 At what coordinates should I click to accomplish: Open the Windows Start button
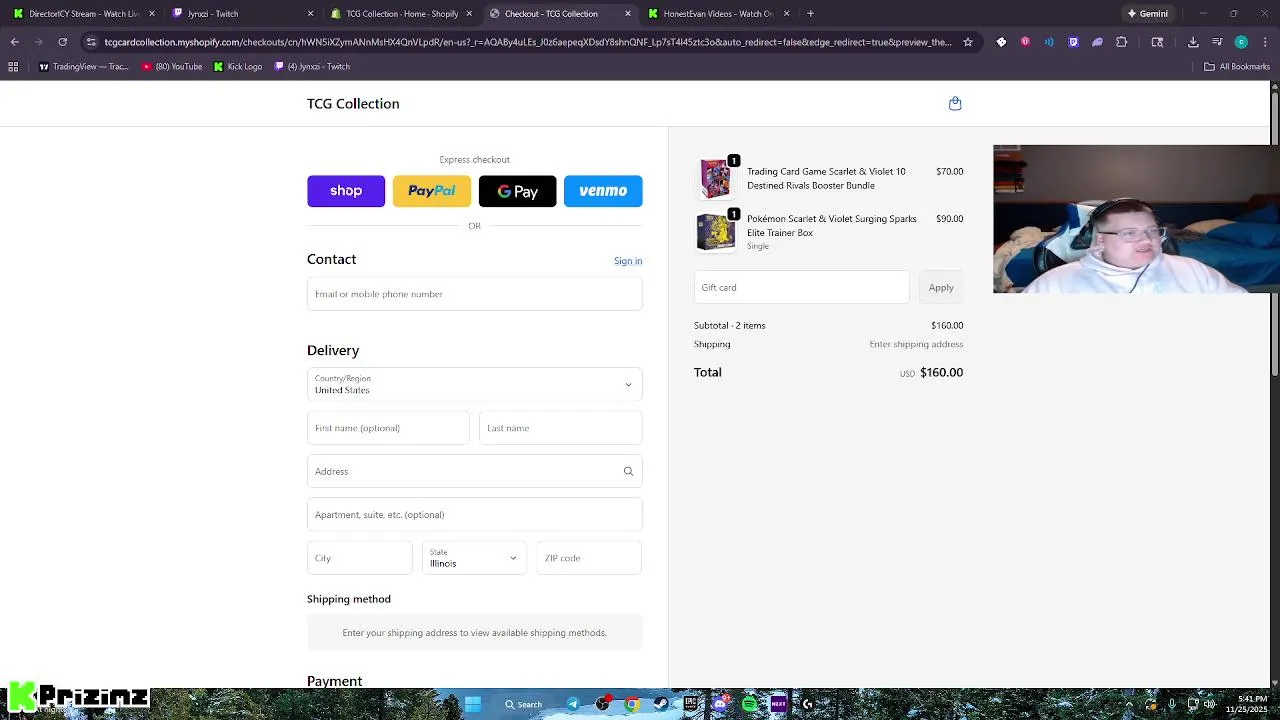pyautogui.click(x=473, y=704)
